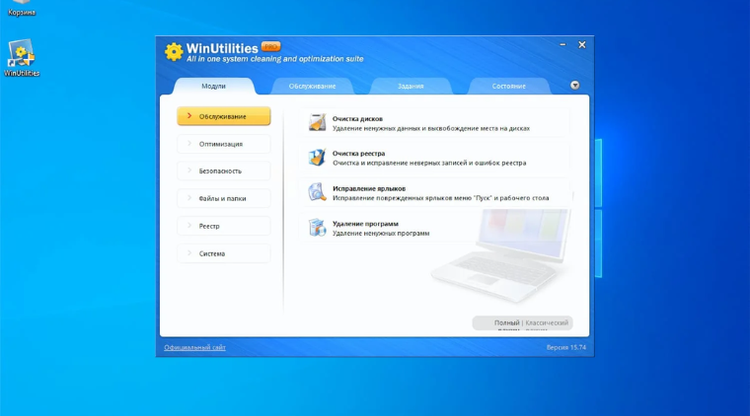Open the Disk Cleaner (Очистка дисков) icon

point(317,123)
